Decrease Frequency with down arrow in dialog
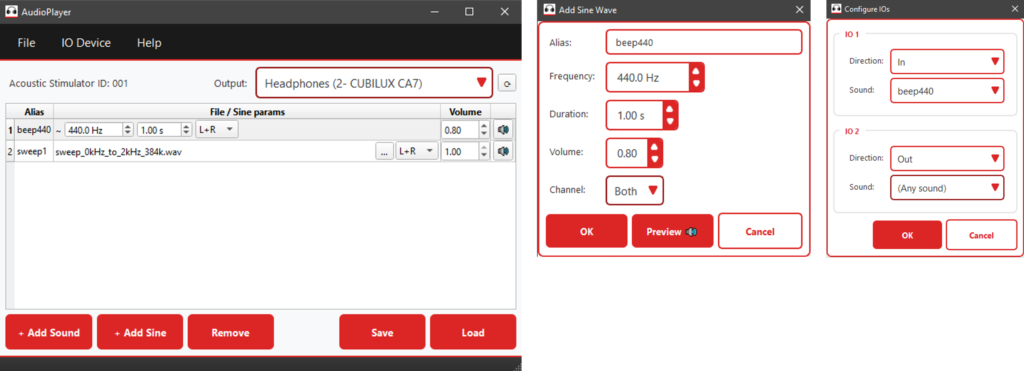This screenshot has width=1024, height=371. pos(696,84)
